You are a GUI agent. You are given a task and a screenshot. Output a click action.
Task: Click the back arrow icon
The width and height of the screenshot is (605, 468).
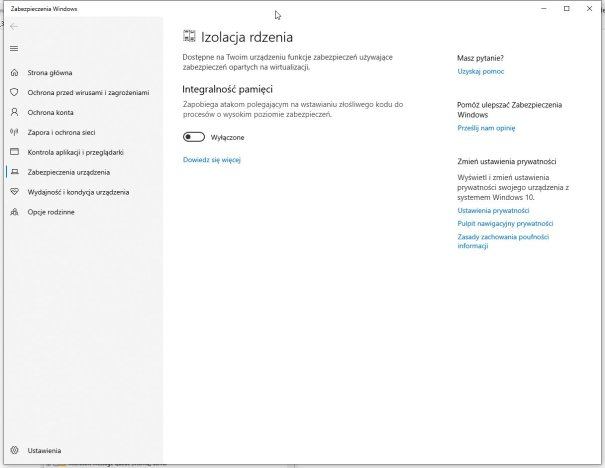(x=14, y=26)
